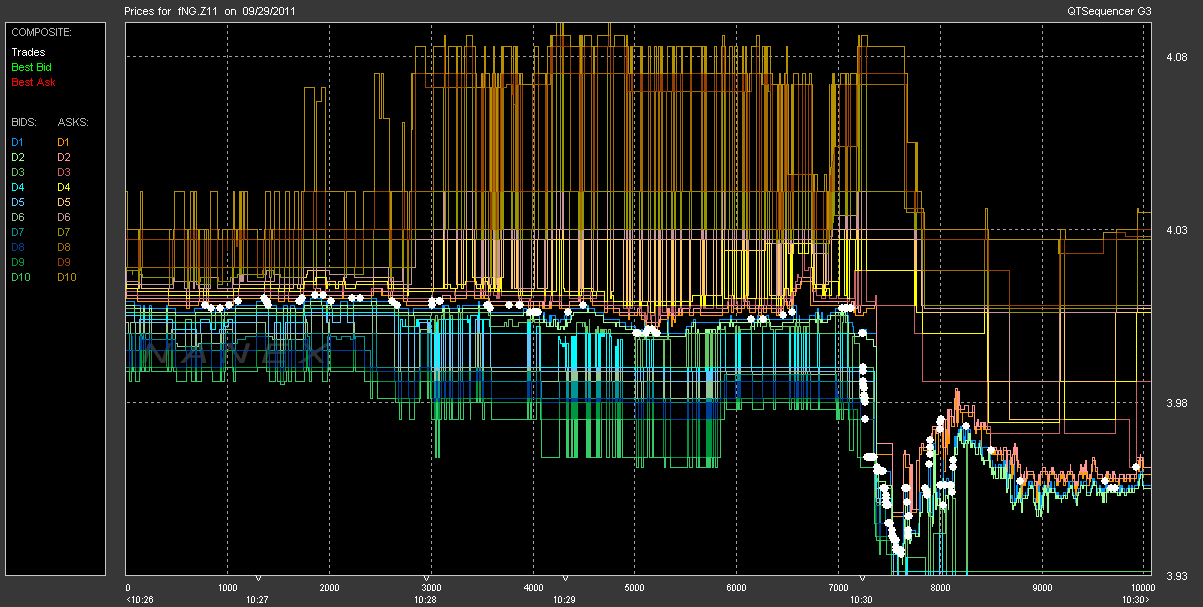This screenshot has height=607, width=1203.
Task: Select the 'ASKS:' column heading
Action: click(x=72, y=122)
